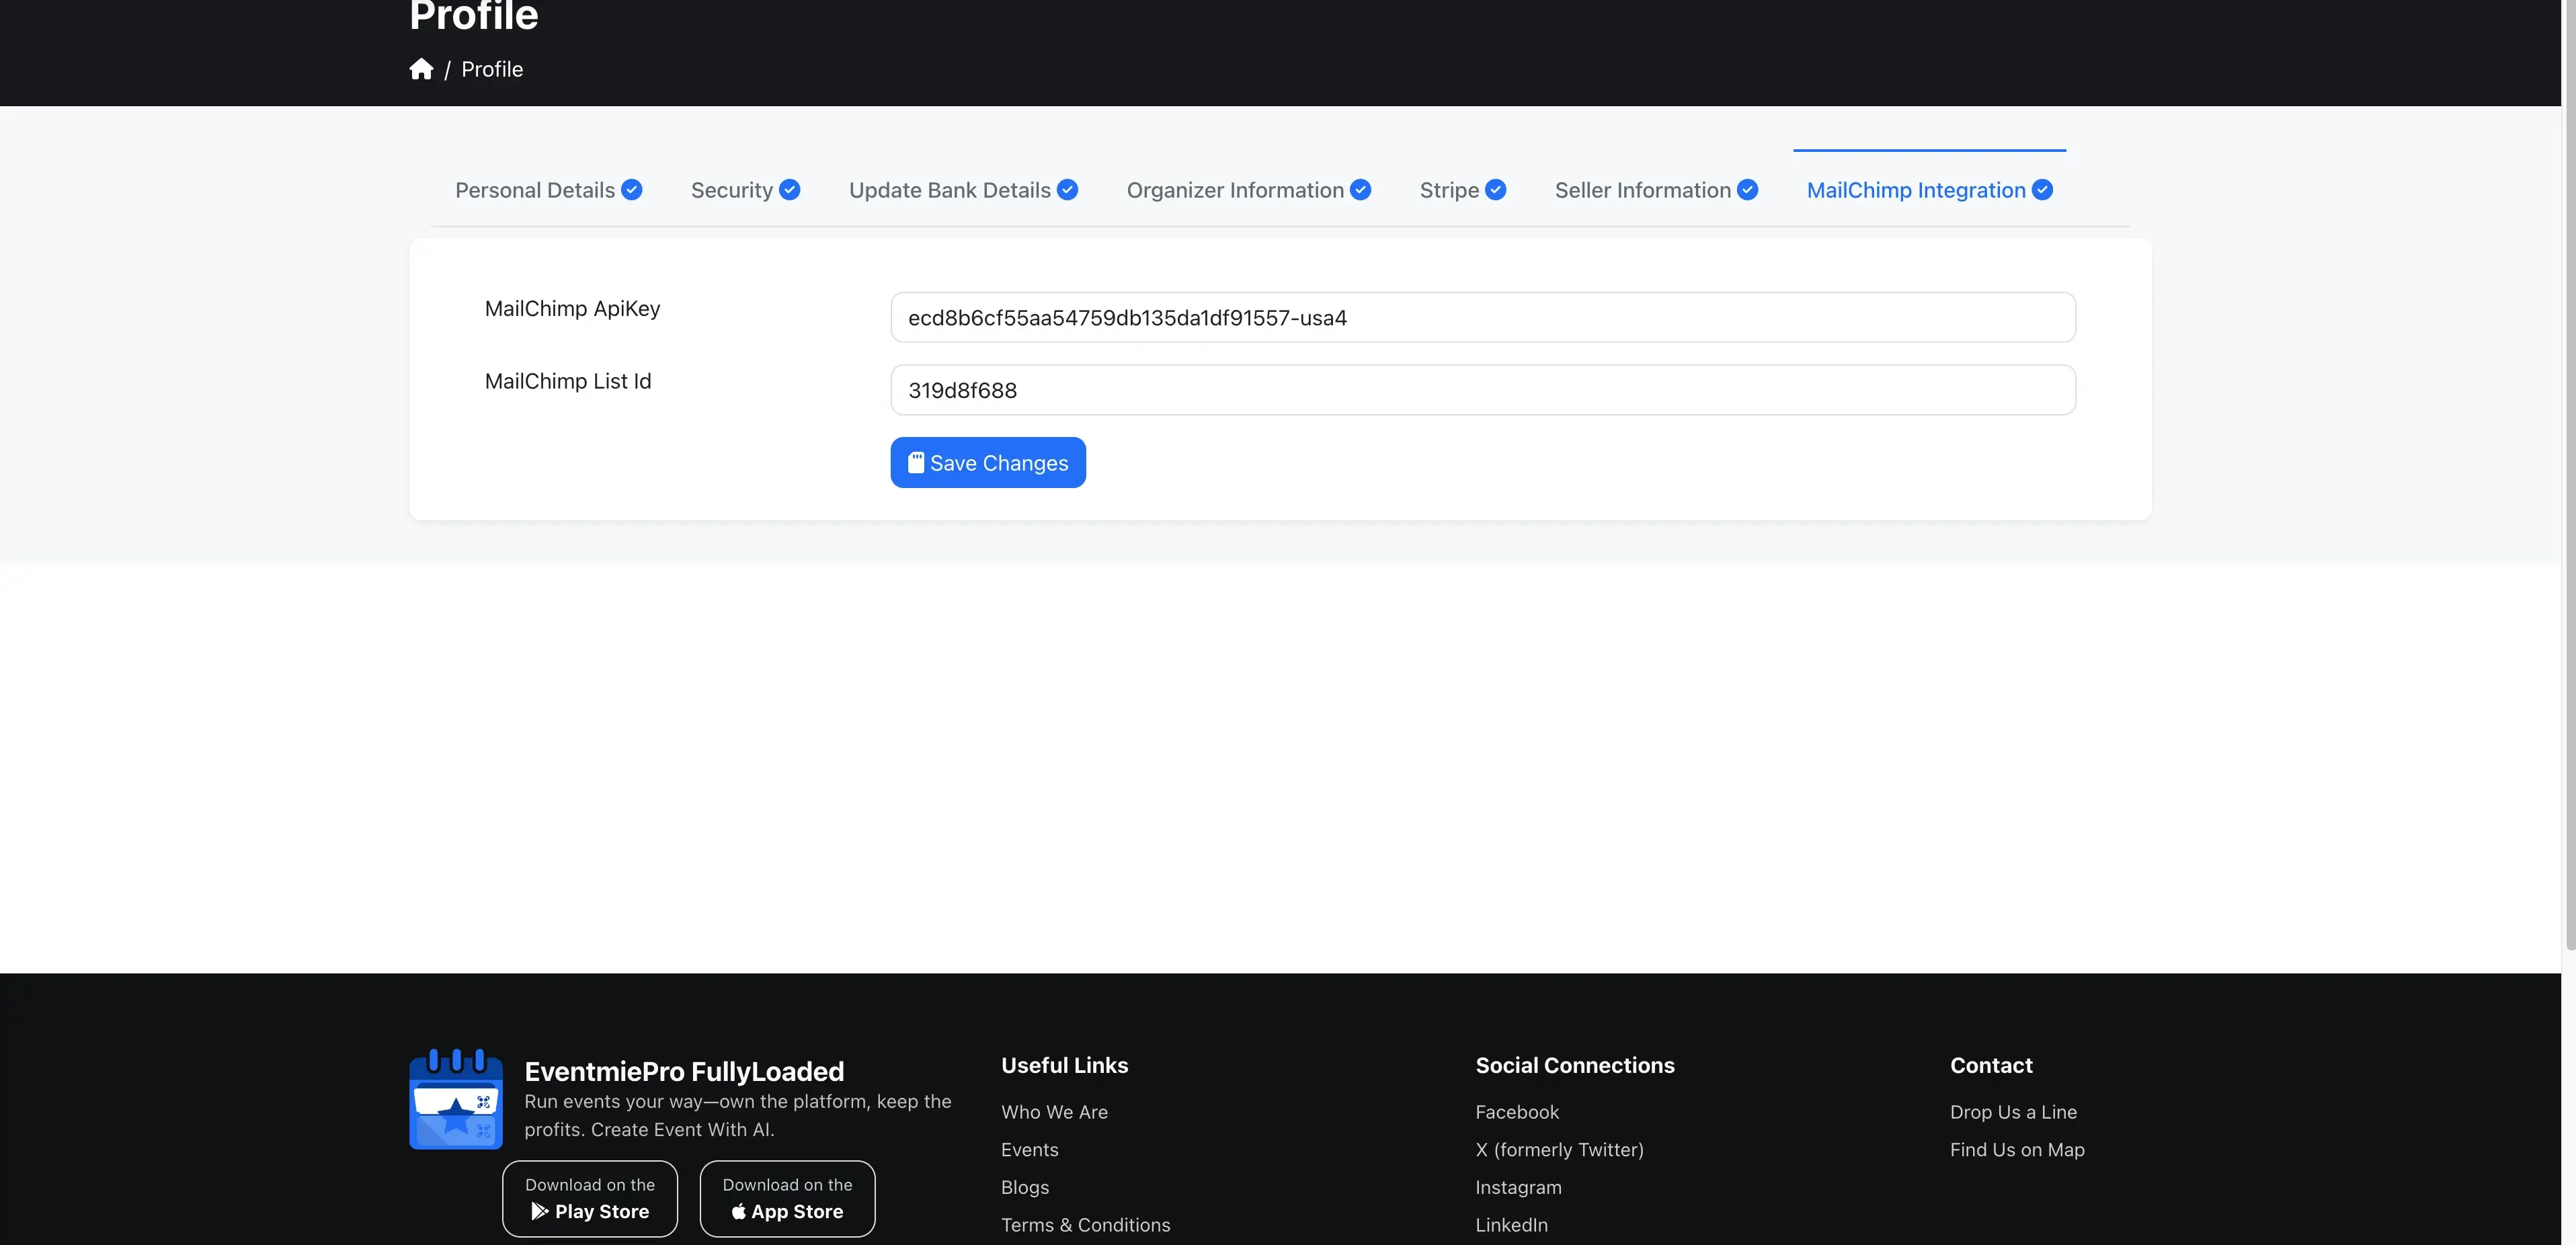Click the save icon inside Save Changes
The image size is (2576, 1245).
(x=916, y=462)
